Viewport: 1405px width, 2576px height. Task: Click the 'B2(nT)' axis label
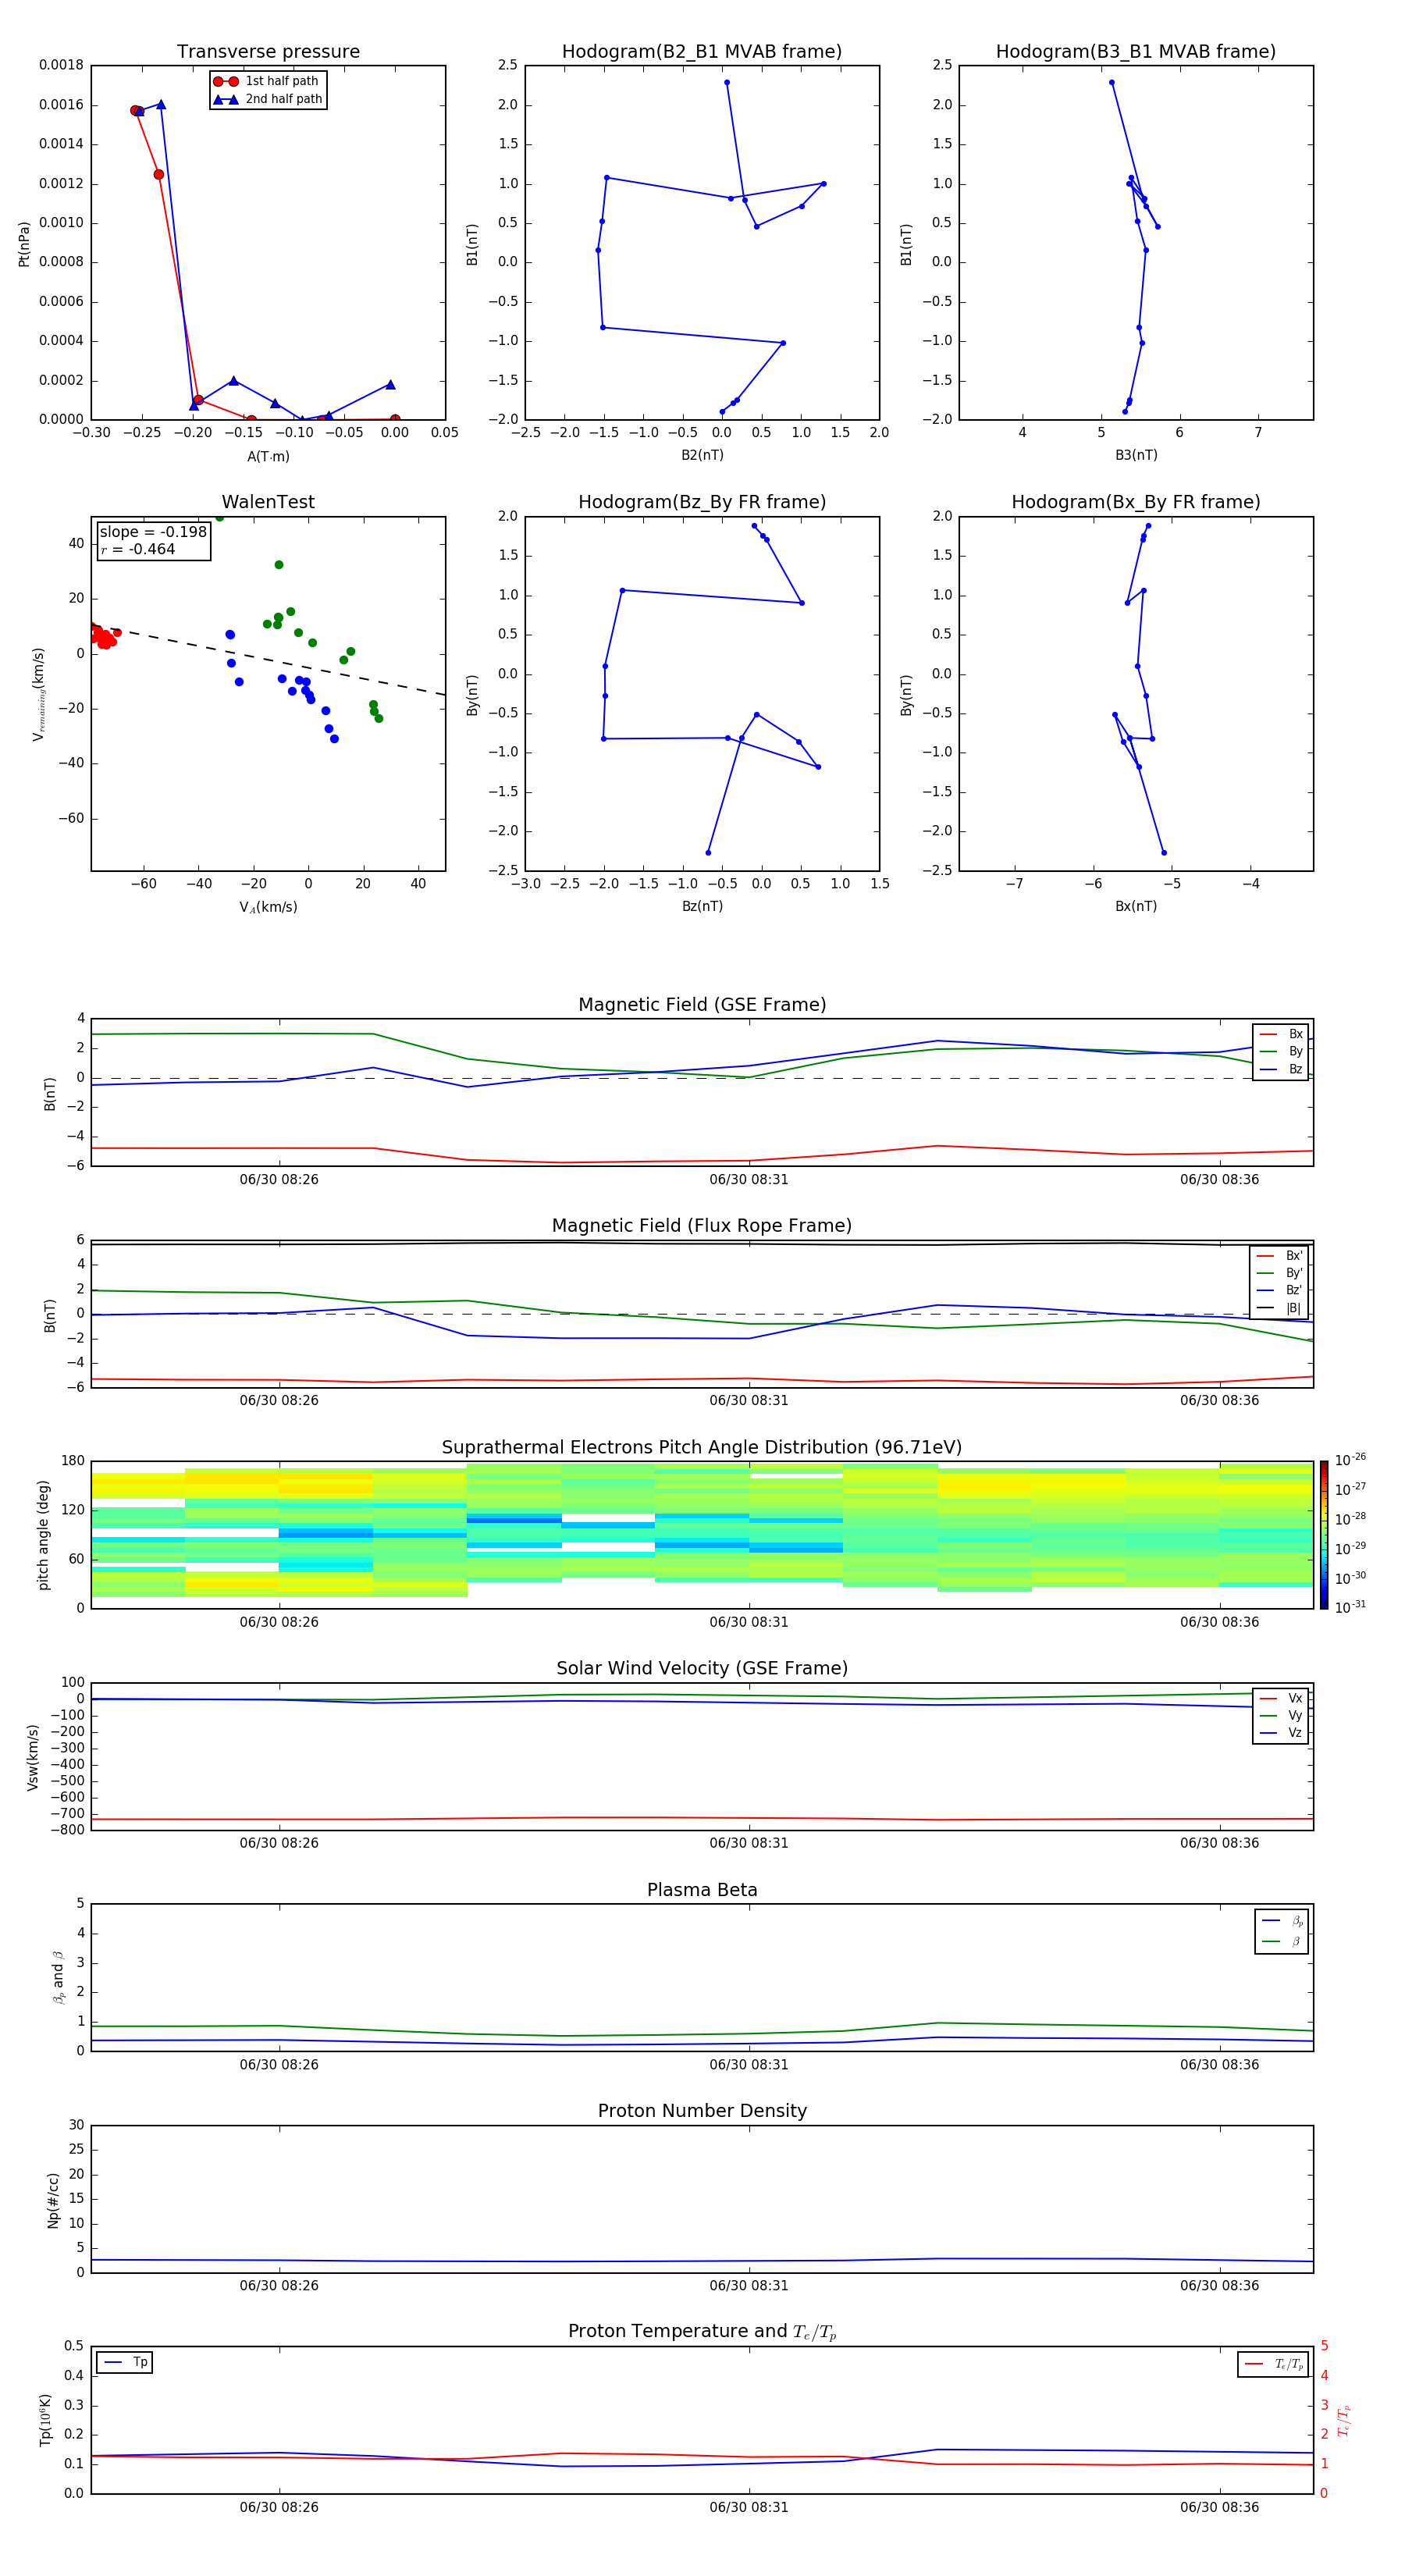[702, 455]
